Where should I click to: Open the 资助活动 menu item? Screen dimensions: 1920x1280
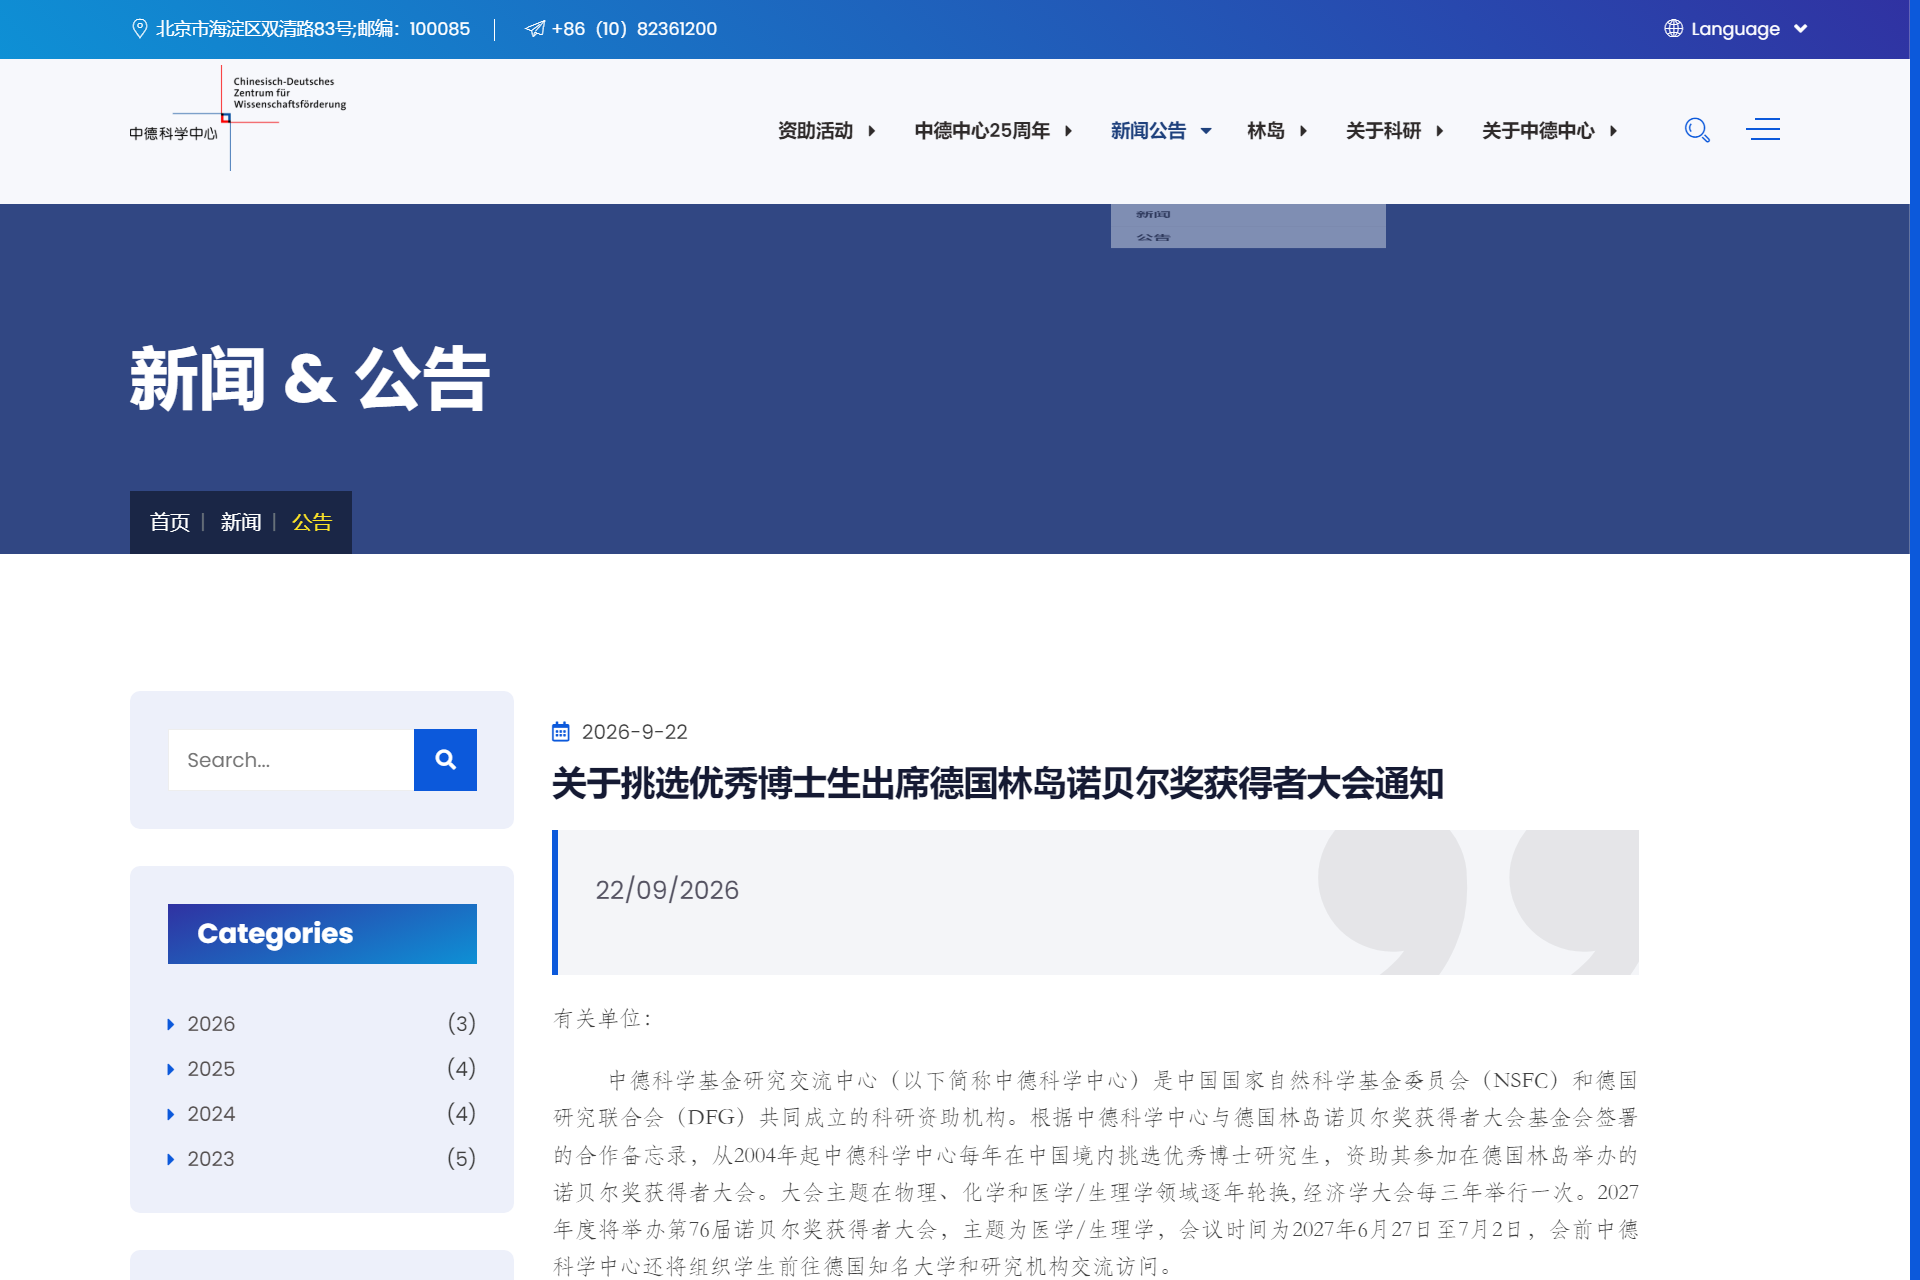815,131
